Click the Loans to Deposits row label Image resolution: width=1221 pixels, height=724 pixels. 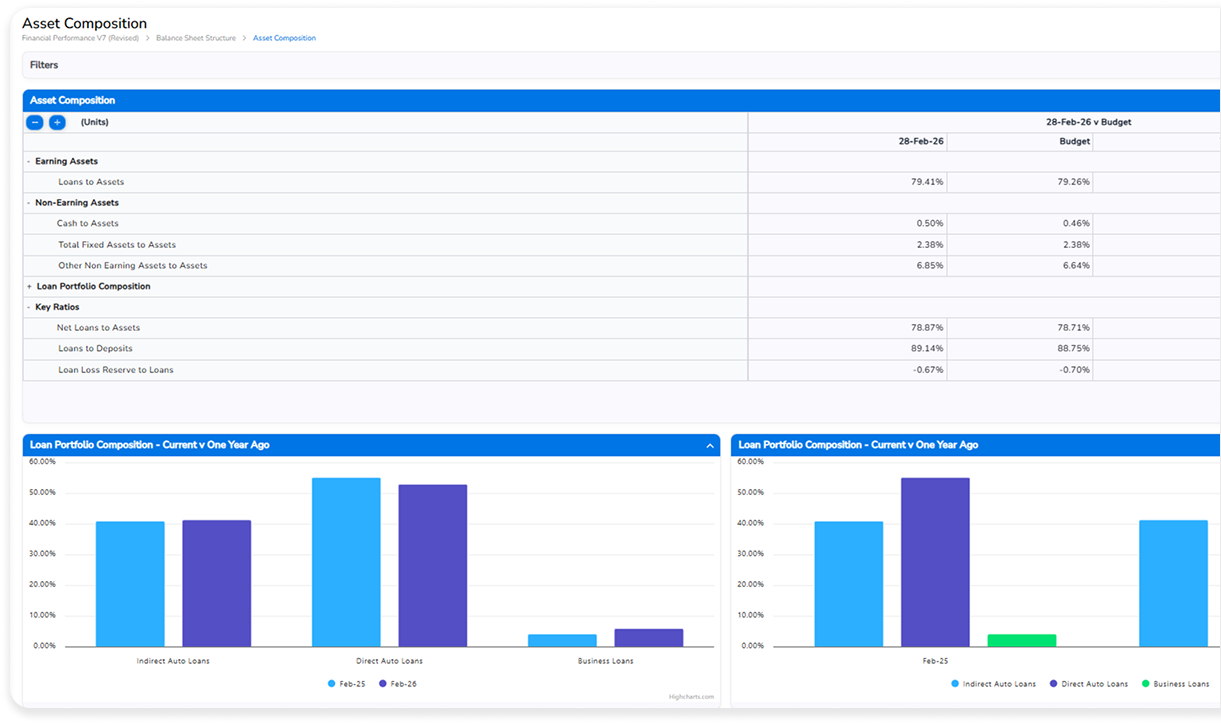(x=95, y=349)
